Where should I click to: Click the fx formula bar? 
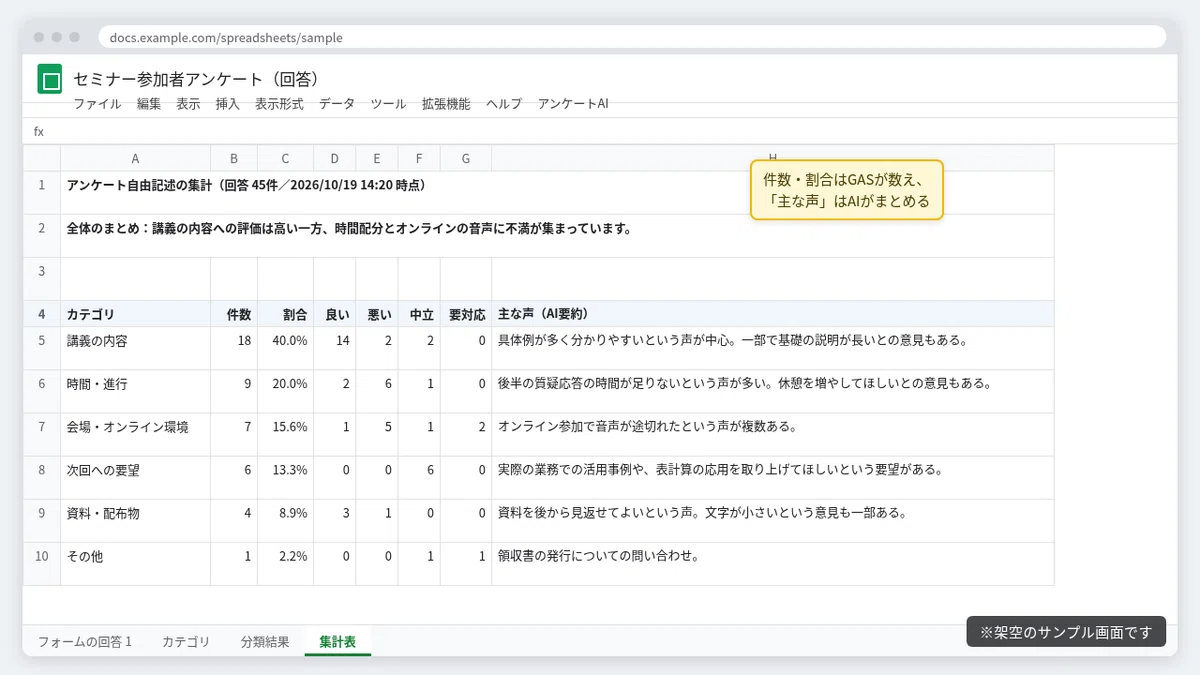(x=600, y=131)
